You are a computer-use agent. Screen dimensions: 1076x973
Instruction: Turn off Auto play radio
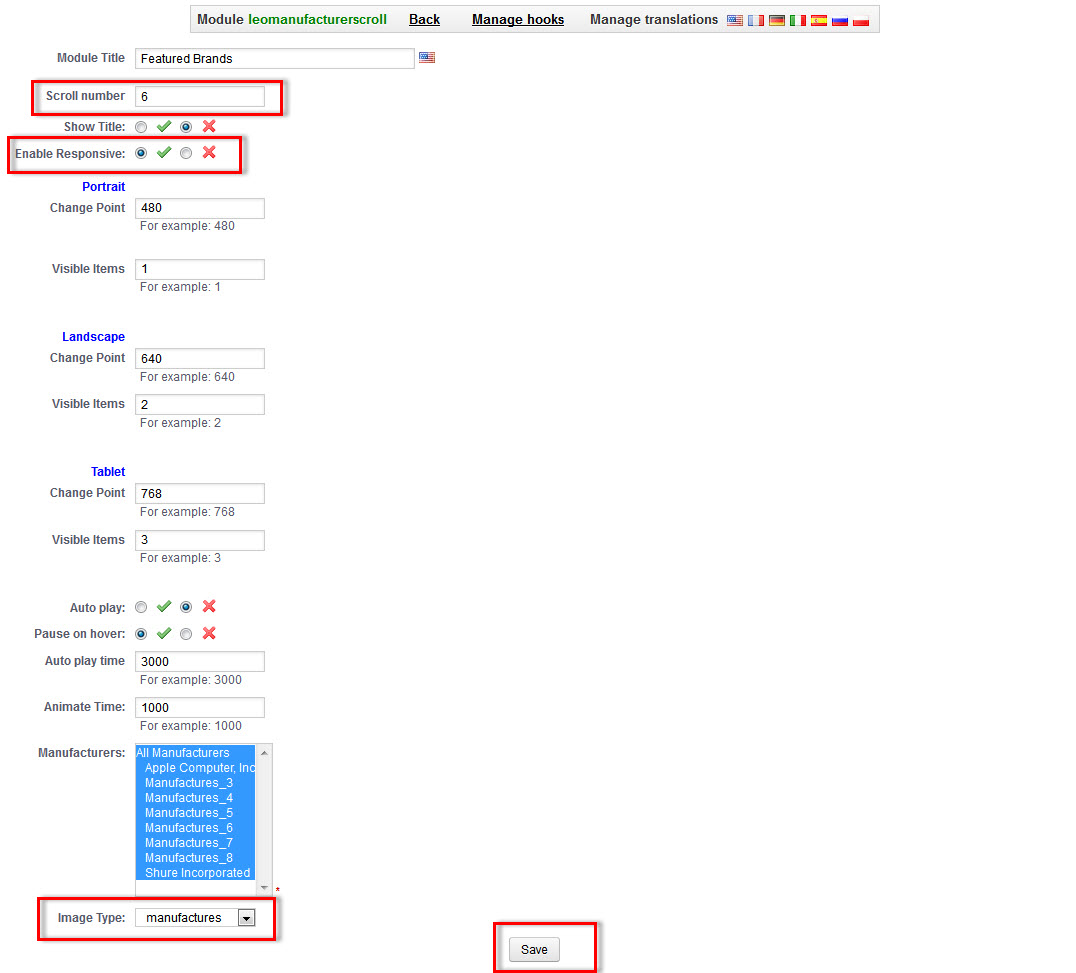(x=186, y=607)
